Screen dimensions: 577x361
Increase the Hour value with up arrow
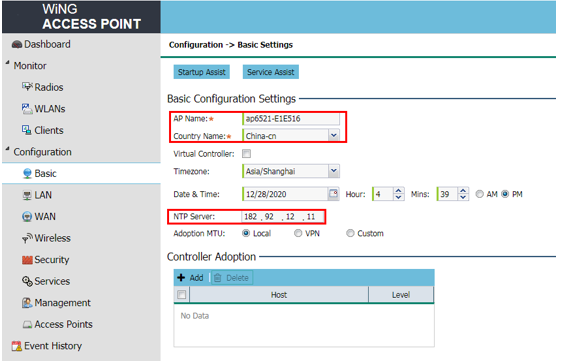click(x=399, y=191)
